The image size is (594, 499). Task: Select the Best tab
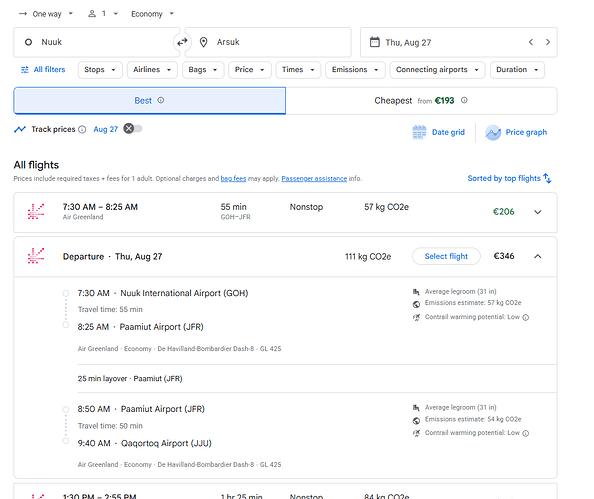click(x=150, y=101)
